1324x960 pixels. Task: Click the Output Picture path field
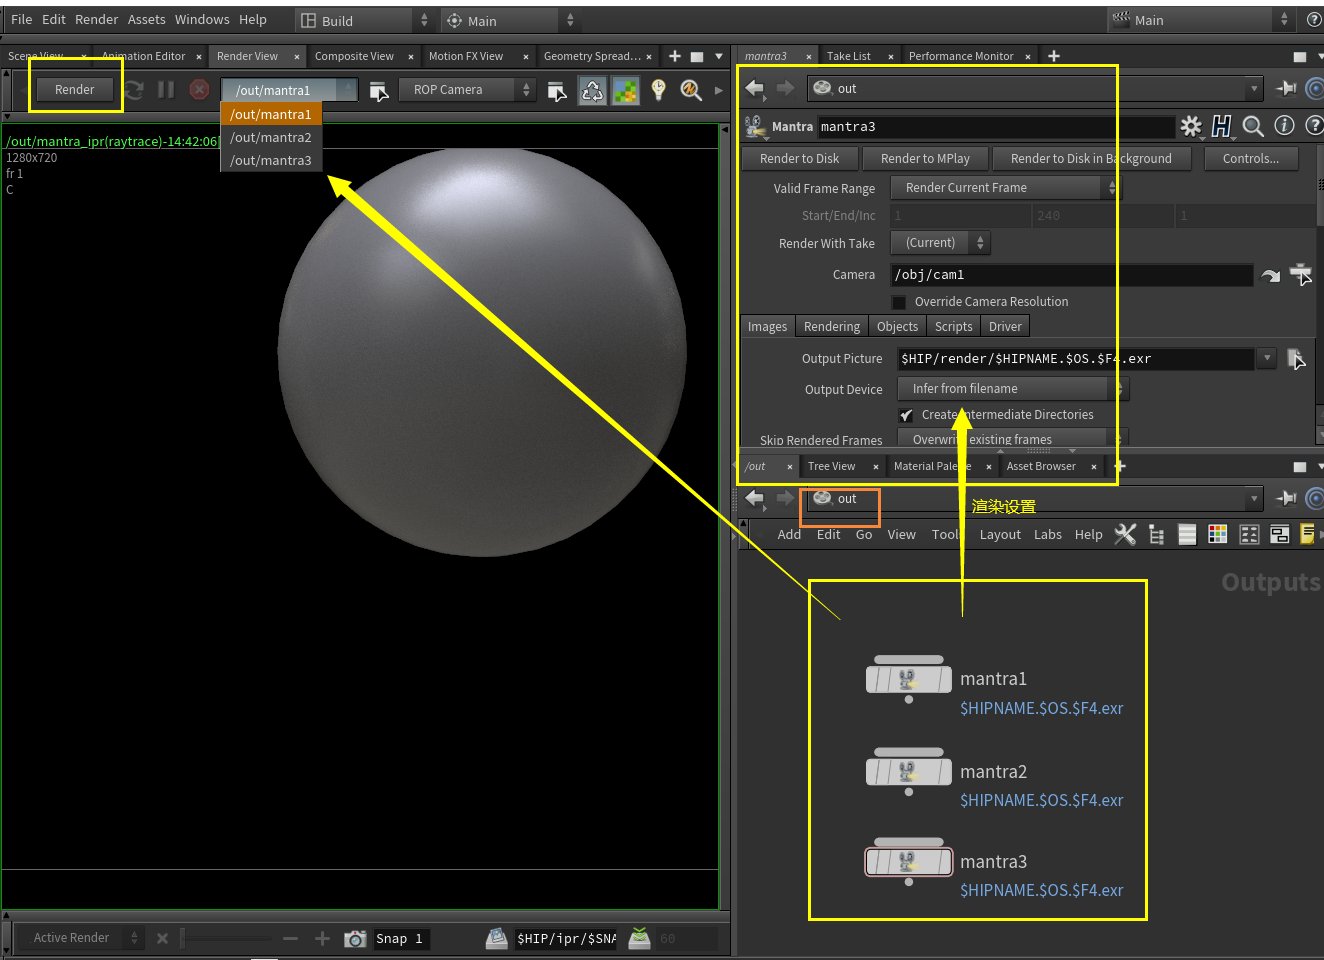1075,359
